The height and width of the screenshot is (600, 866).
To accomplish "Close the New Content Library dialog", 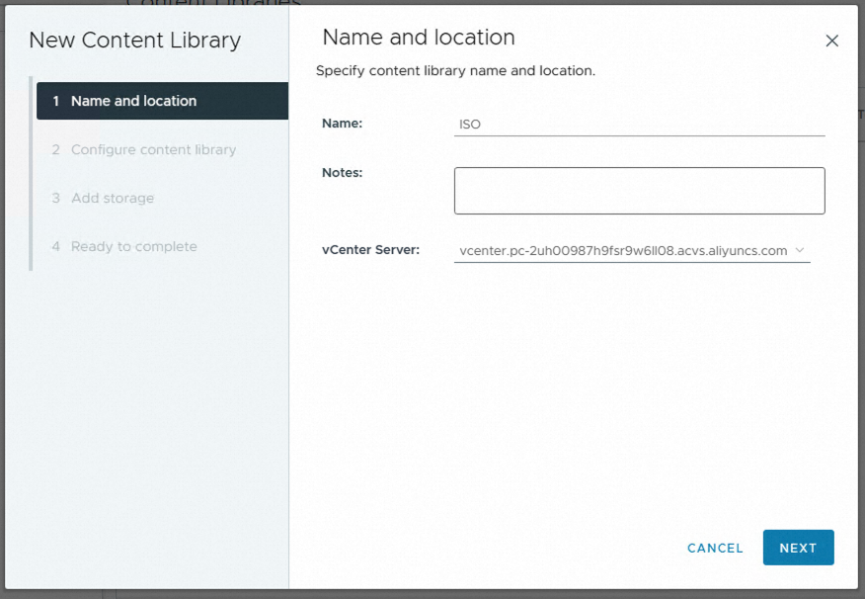I will 831,41.
